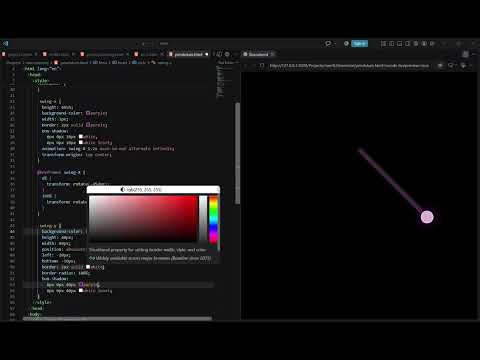Click the white swatch on the last box-shadow line

click(x=81, y=290)
